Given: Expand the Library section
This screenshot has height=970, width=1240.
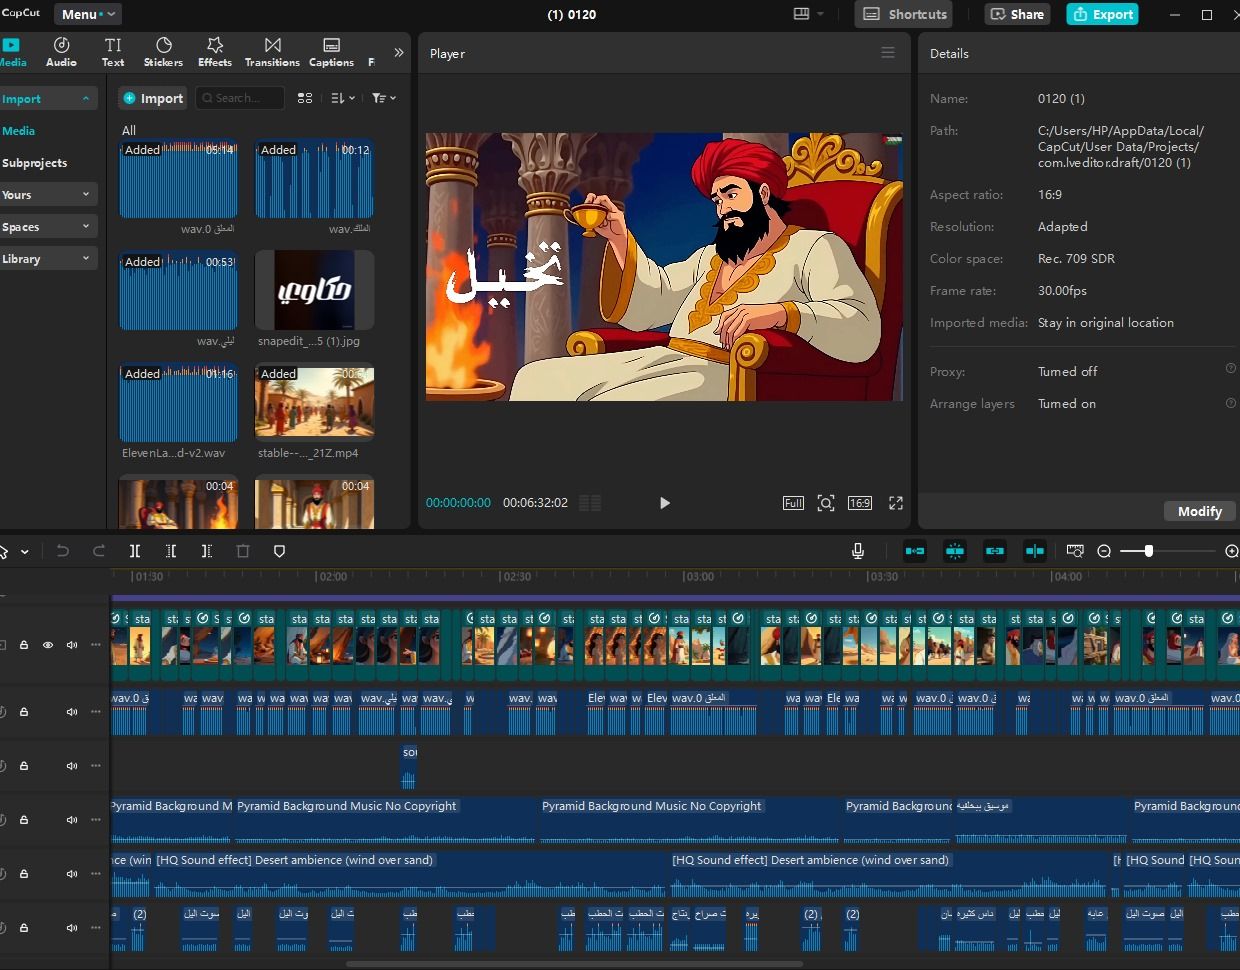Looking at the screenshot, I should tap(47, 259).
